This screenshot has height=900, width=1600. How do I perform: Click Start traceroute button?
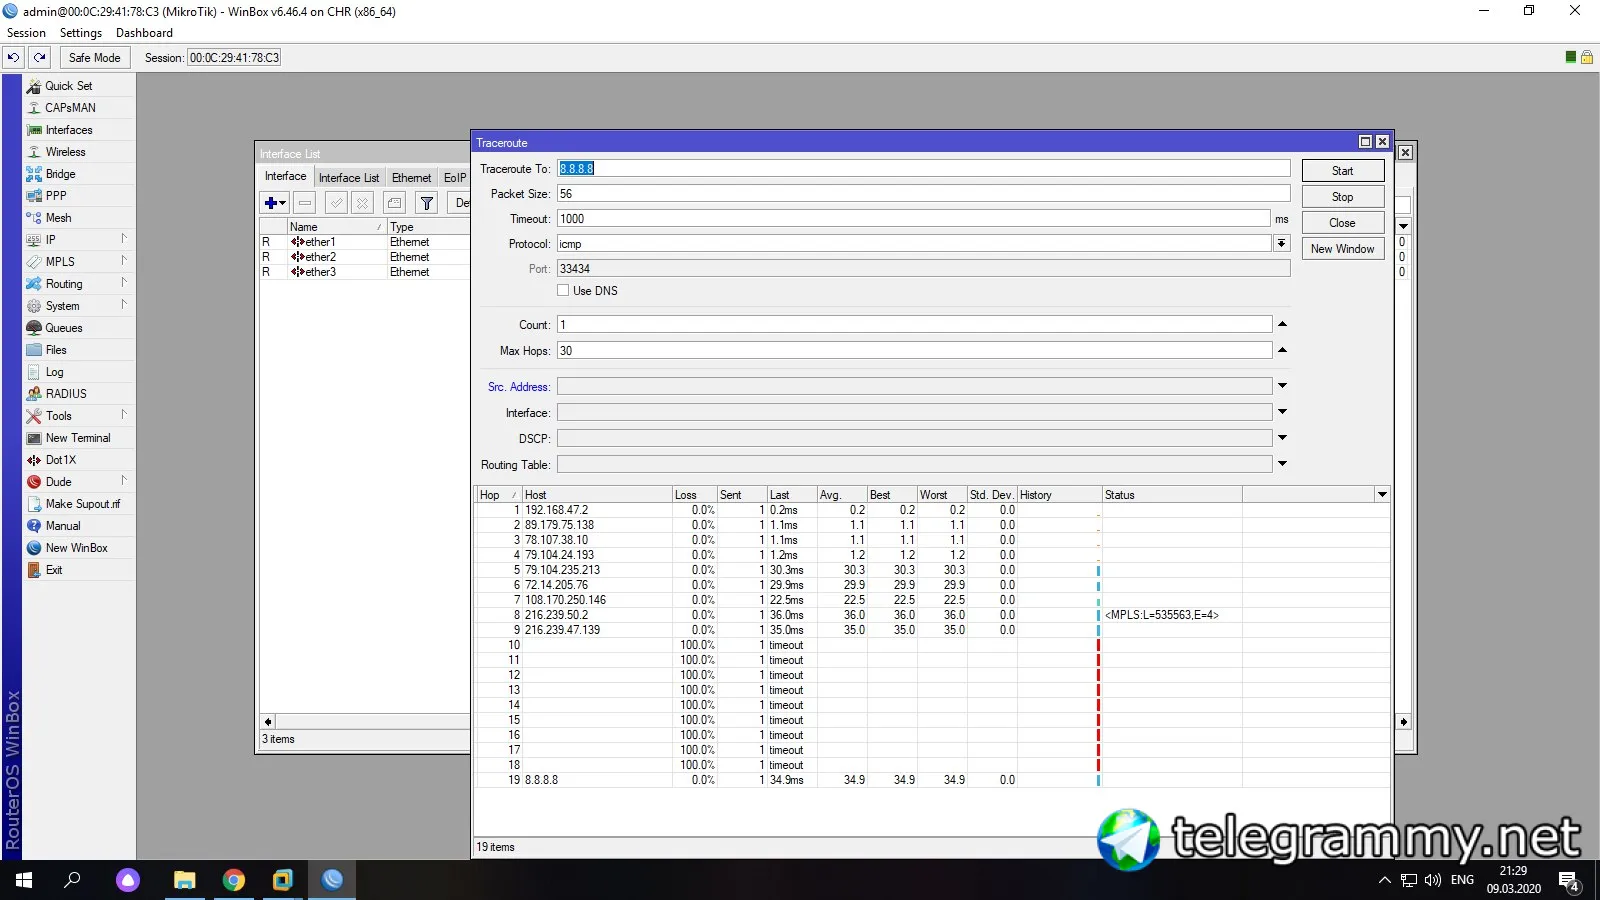point(1342,171)
